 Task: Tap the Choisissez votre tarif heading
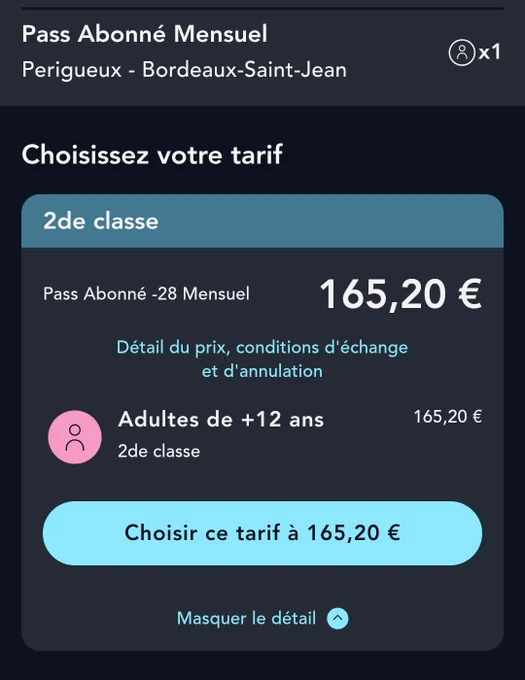[152, 155]
